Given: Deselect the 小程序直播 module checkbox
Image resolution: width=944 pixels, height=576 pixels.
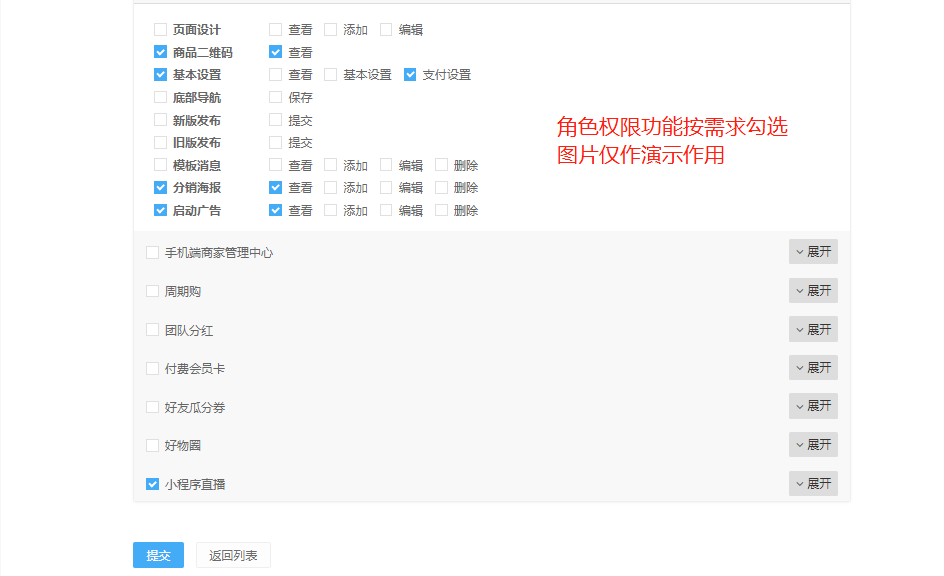Looking at the screenshot, I should pyautogui.click(x=152, y=484).
